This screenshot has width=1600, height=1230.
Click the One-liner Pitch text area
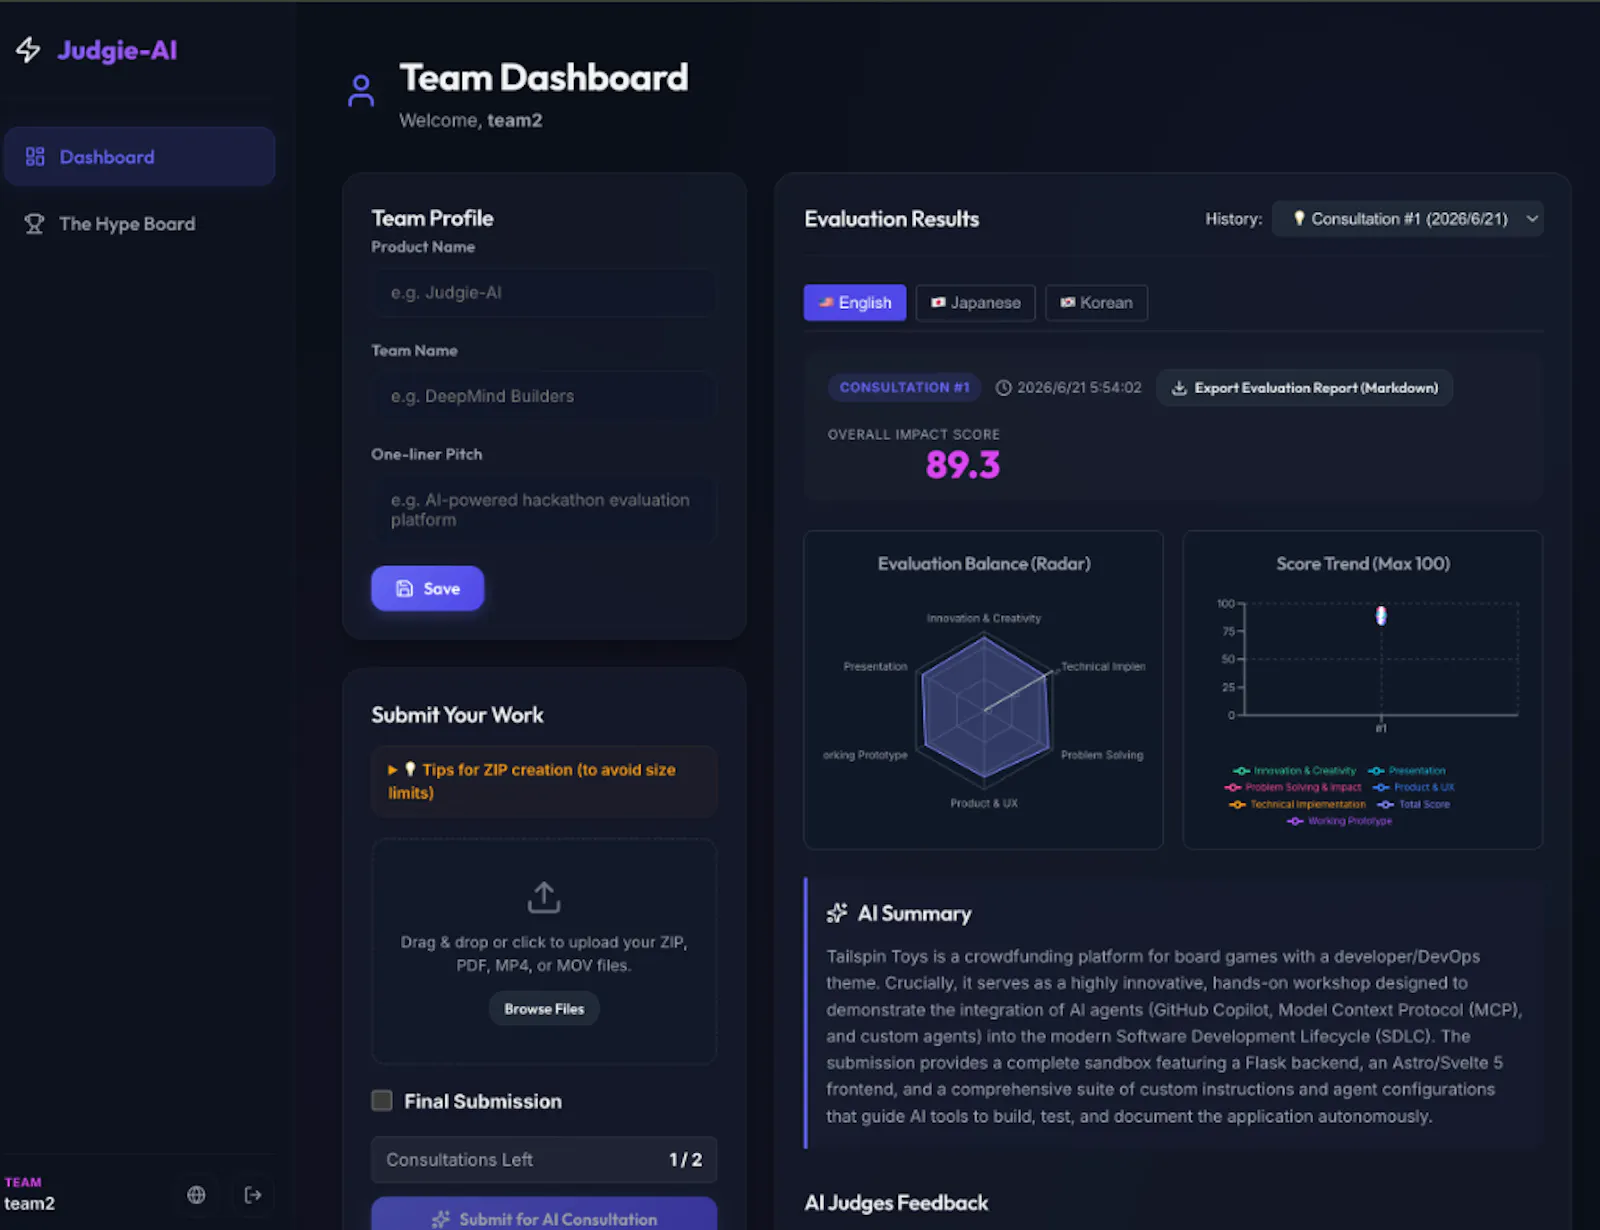pyautogui.click(x=544, y=510)
